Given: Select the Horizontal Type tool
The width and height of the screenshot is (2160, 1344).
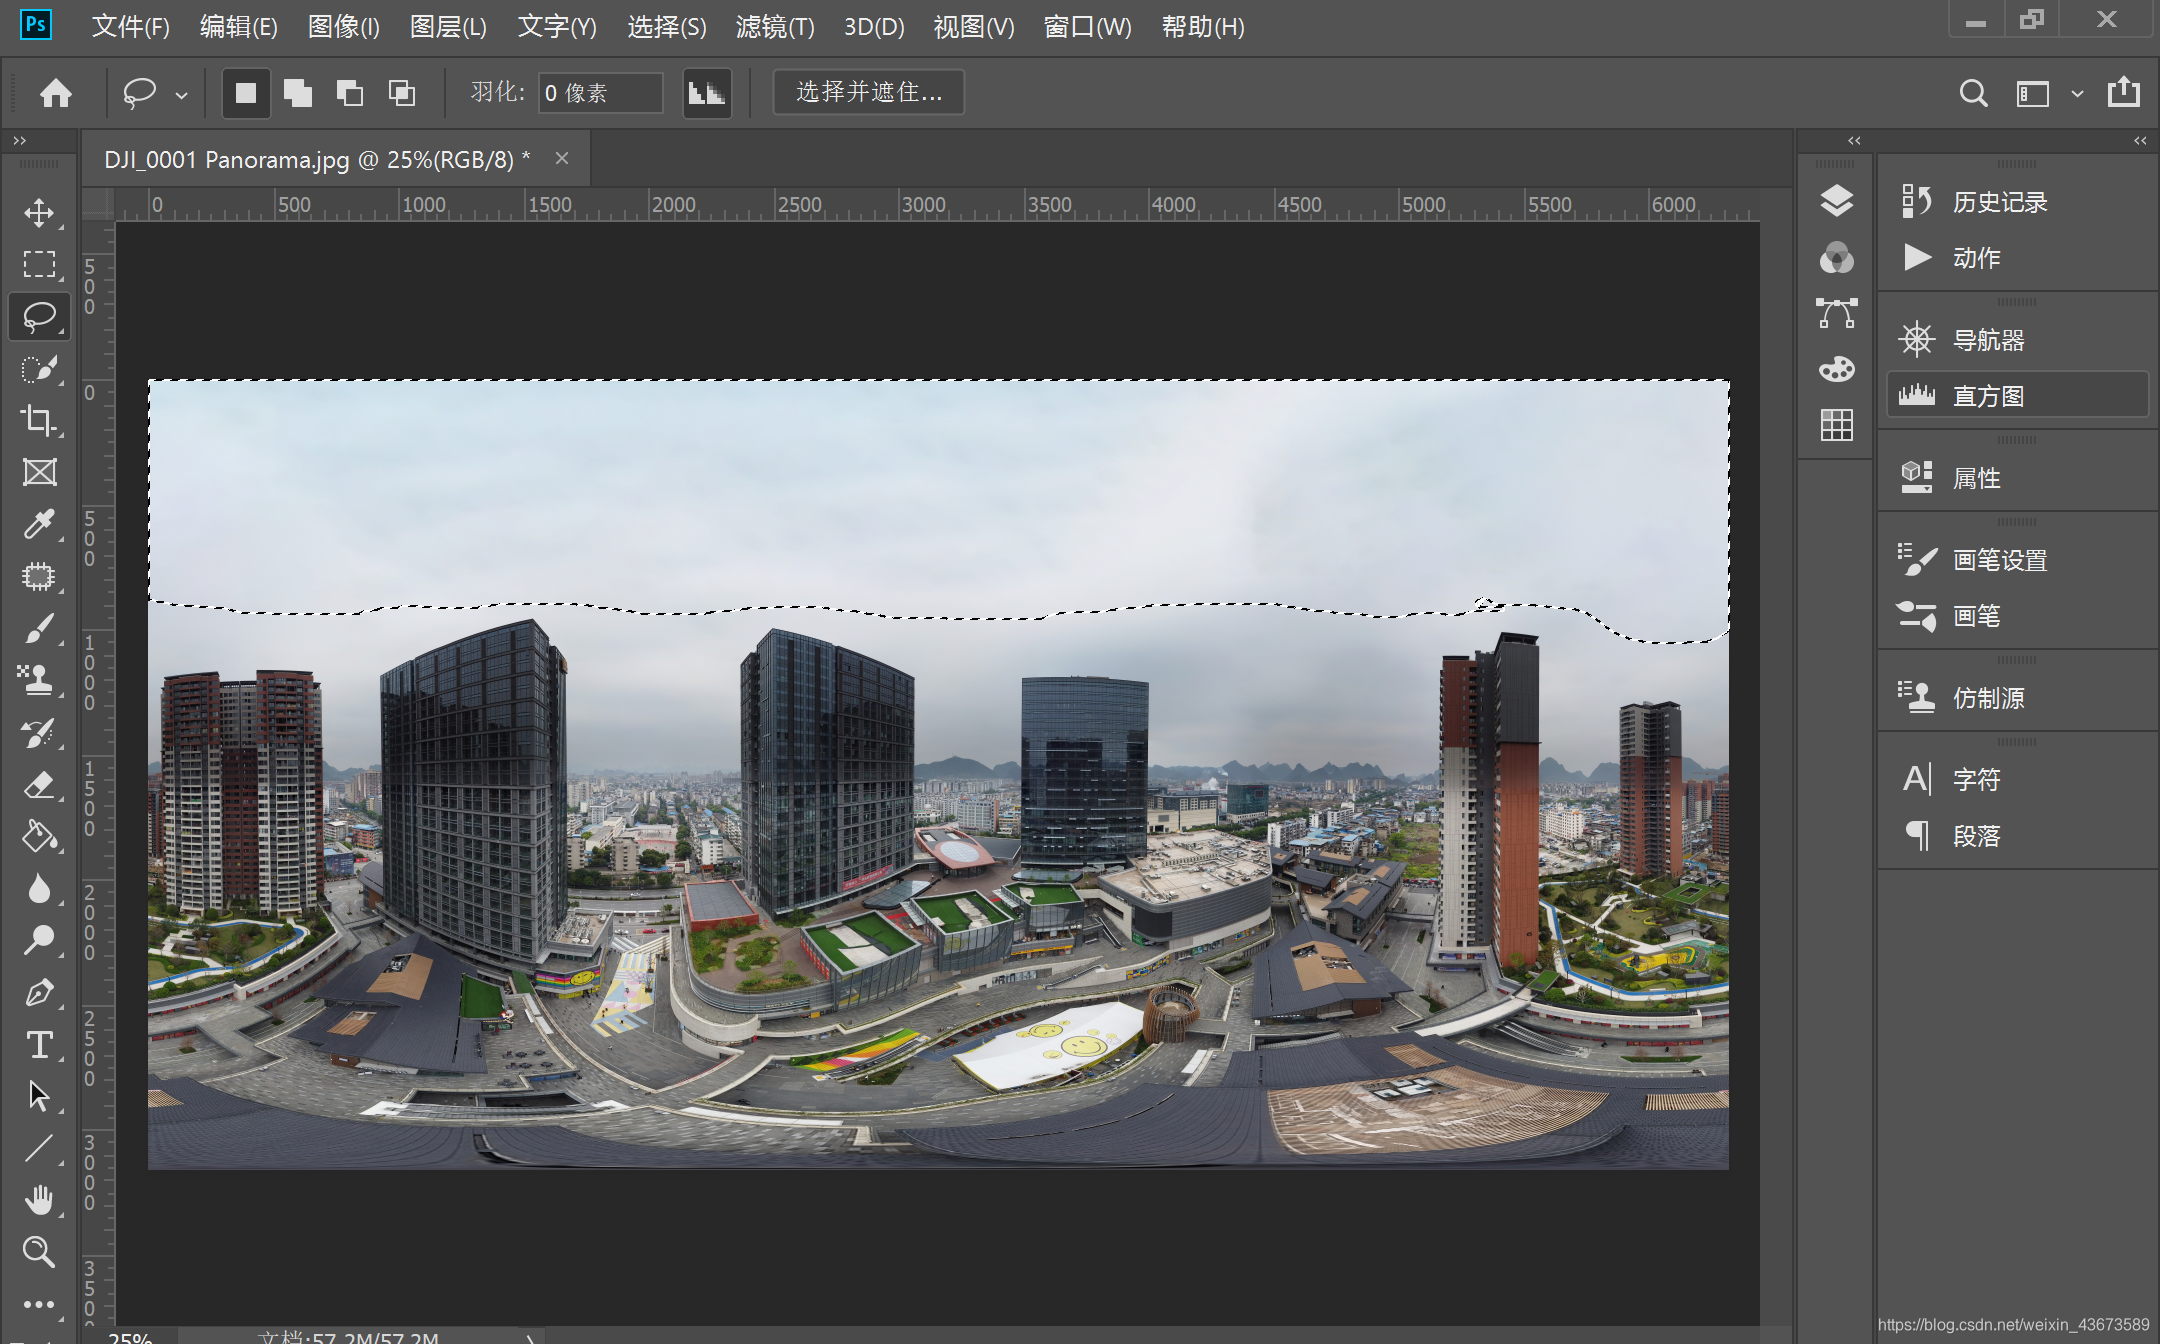Looking at the screenshot, I should 39,1045.
